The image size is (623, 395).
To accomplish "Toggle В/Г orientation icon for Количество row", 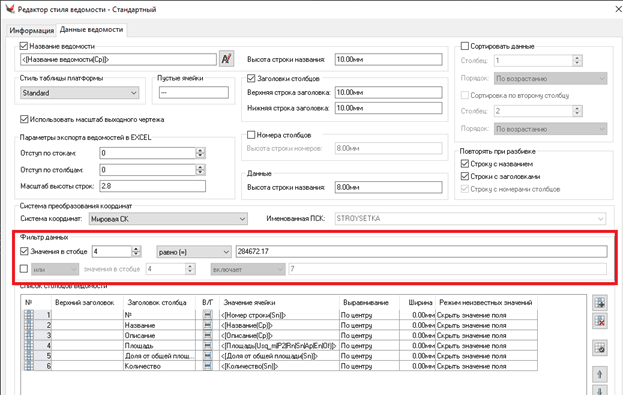I will [207, 366].
